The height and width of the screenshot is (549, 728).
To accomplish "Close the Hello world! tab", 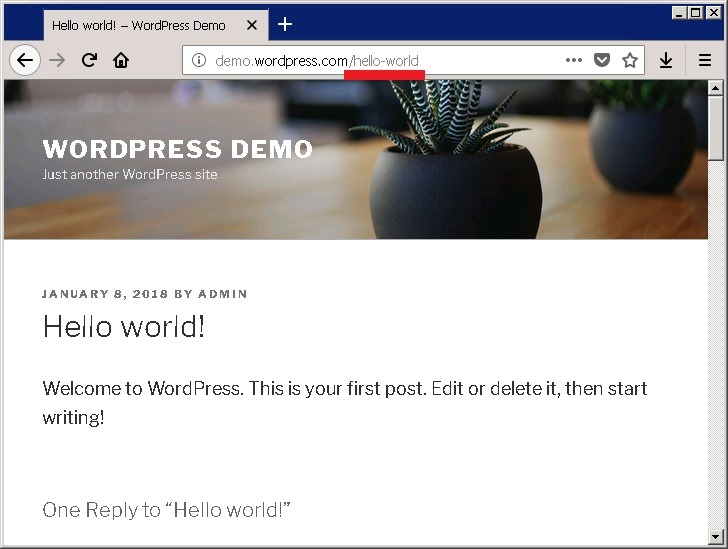I will [252, 25].
